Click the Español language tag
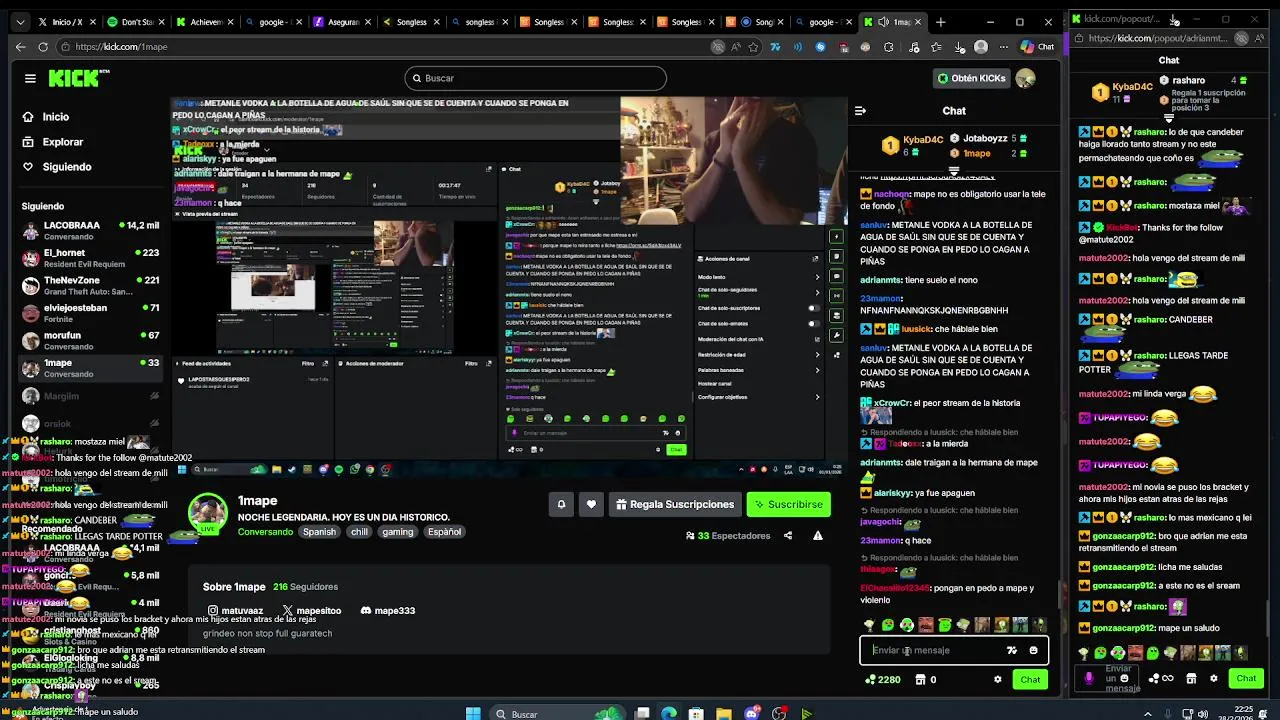This screenshot has height=720, width=1280. (x=444, y=532)
